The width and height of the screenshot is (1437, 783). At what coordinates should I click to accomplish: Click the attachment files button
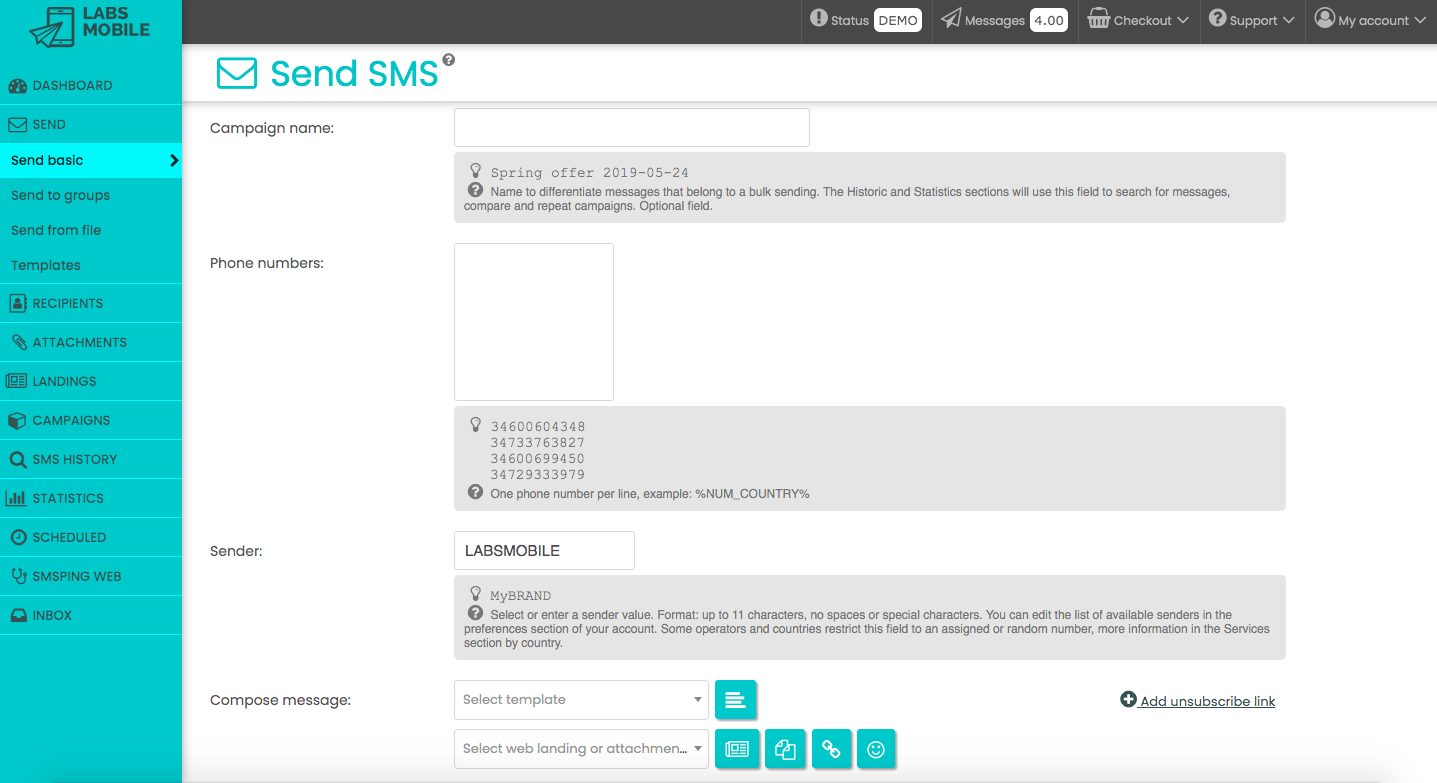pos(786,749)
